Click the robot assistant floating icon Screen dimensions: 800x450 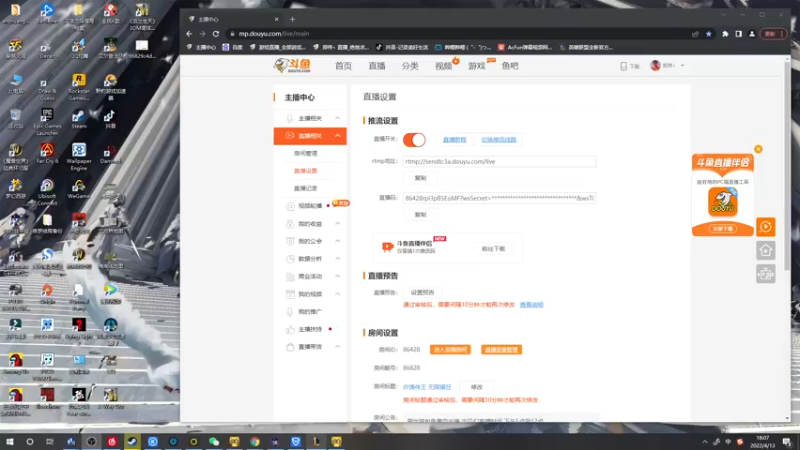pos(765,274)
